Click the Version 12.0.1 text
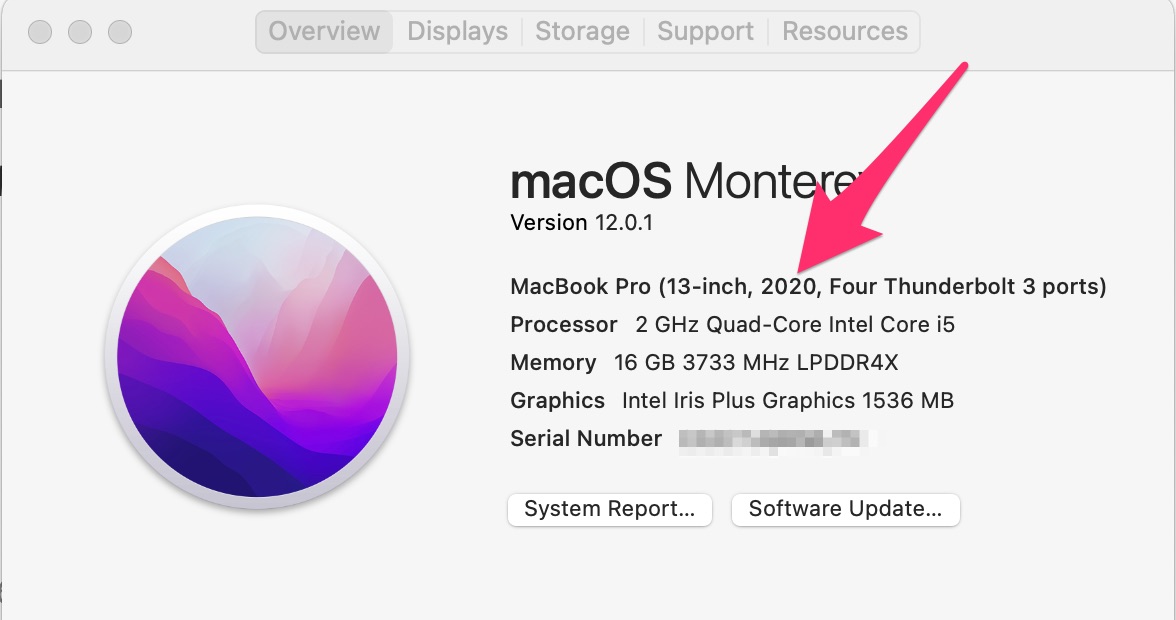This screenshot has height=620, width=1176. 581,222
